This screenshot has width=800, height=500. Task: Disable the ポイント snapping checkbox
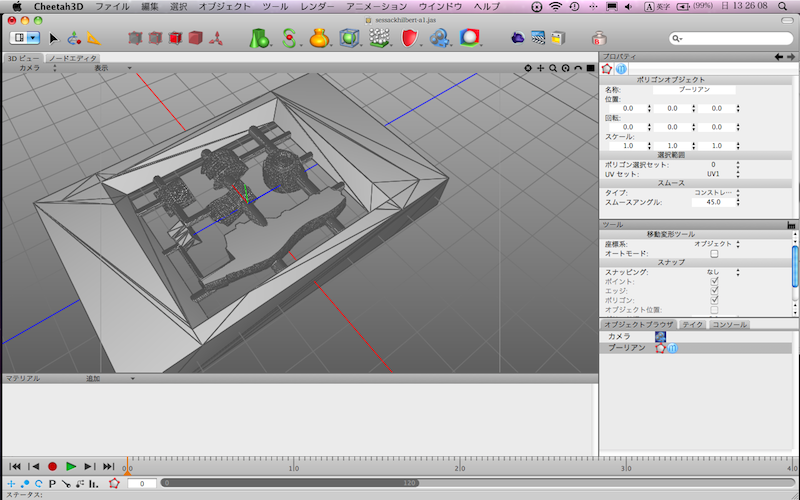tap(714, 282)
